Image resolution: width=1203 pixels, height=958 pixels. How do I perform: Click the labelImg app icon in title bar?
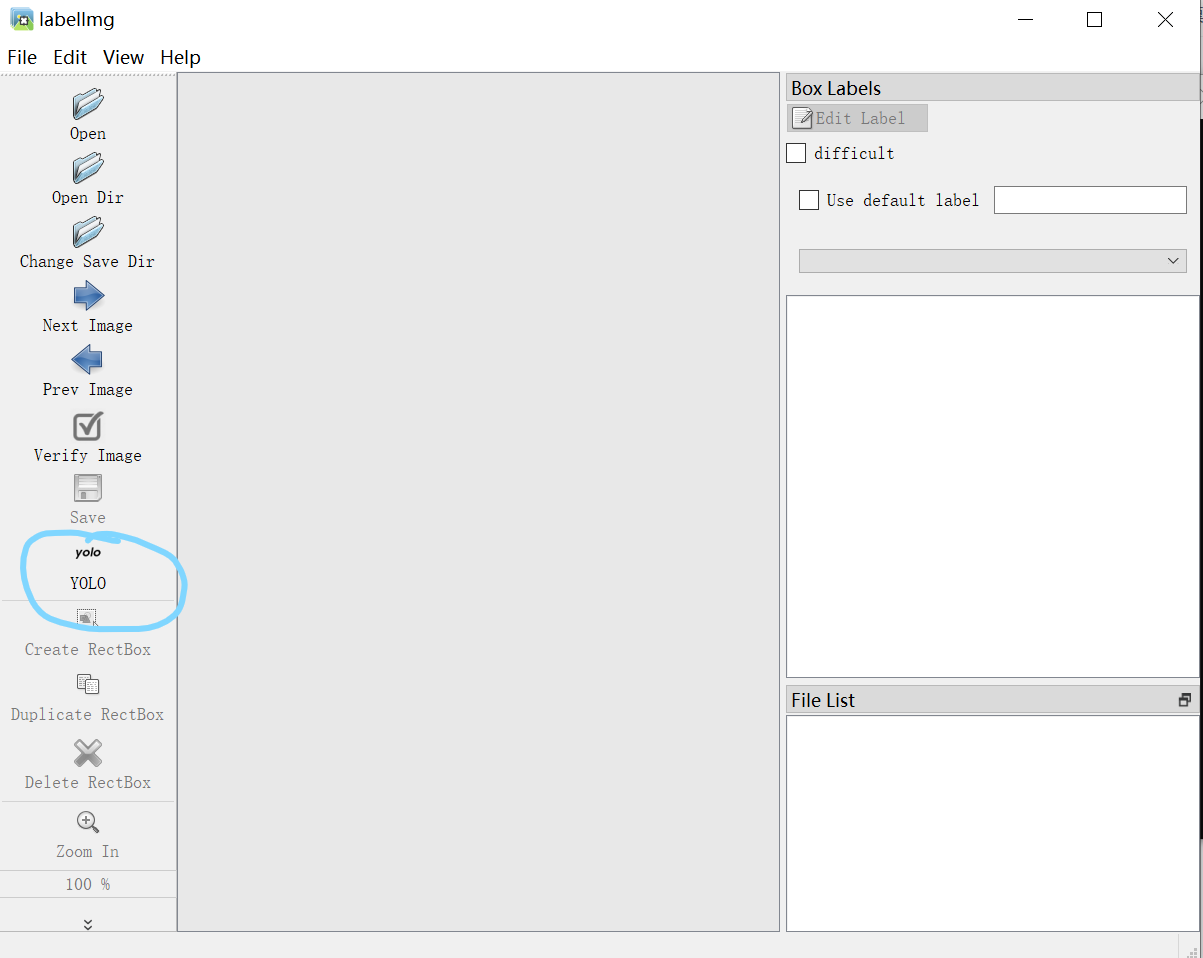pos(21,19)
